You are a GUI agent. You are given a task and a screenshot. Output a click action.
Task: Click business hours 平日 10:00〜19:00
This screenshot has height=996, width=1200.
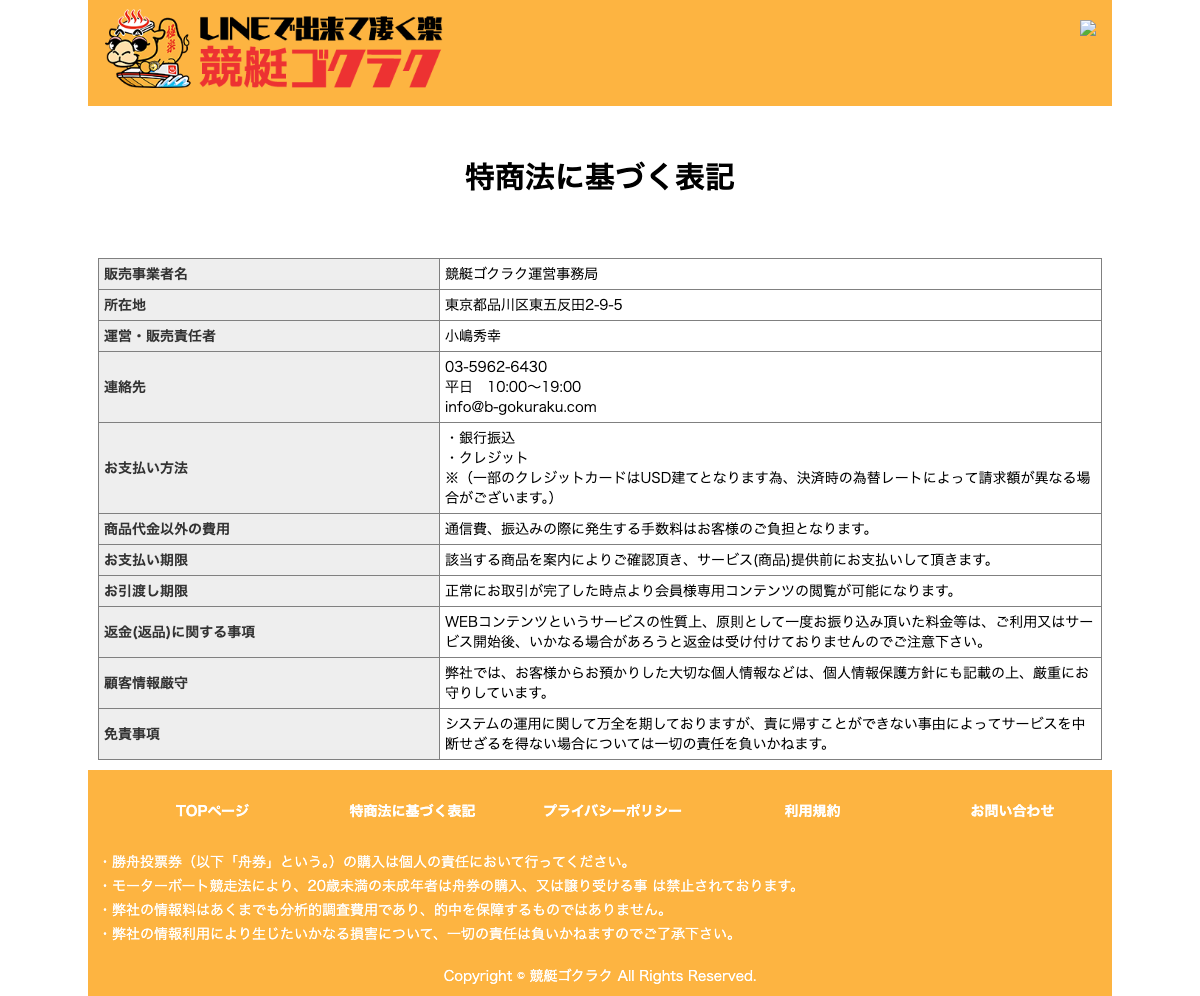point(513,387)
